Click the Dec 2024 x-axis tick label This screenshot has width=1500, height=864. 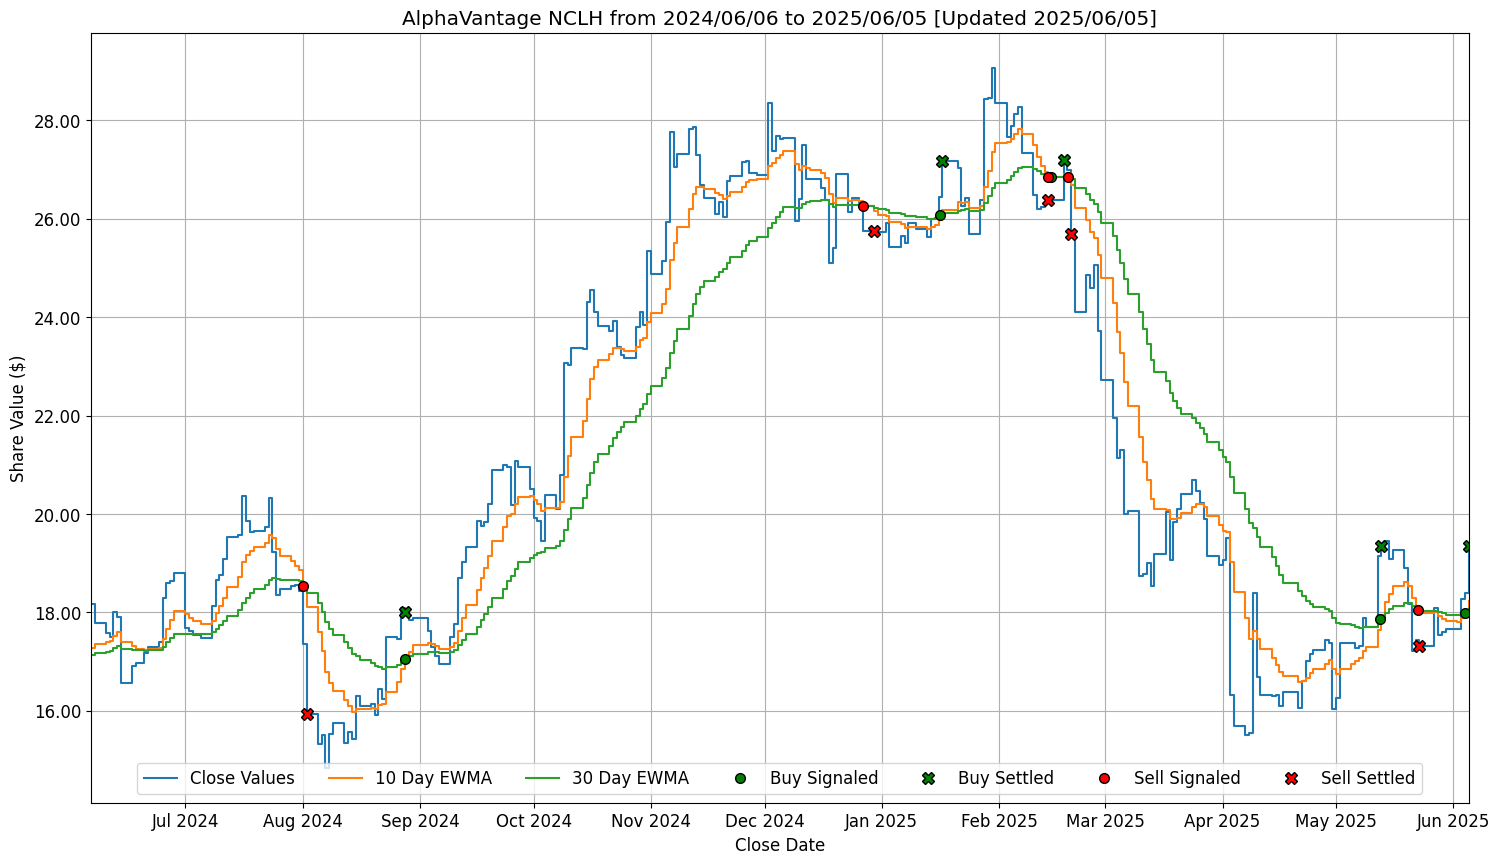[765, 822]
